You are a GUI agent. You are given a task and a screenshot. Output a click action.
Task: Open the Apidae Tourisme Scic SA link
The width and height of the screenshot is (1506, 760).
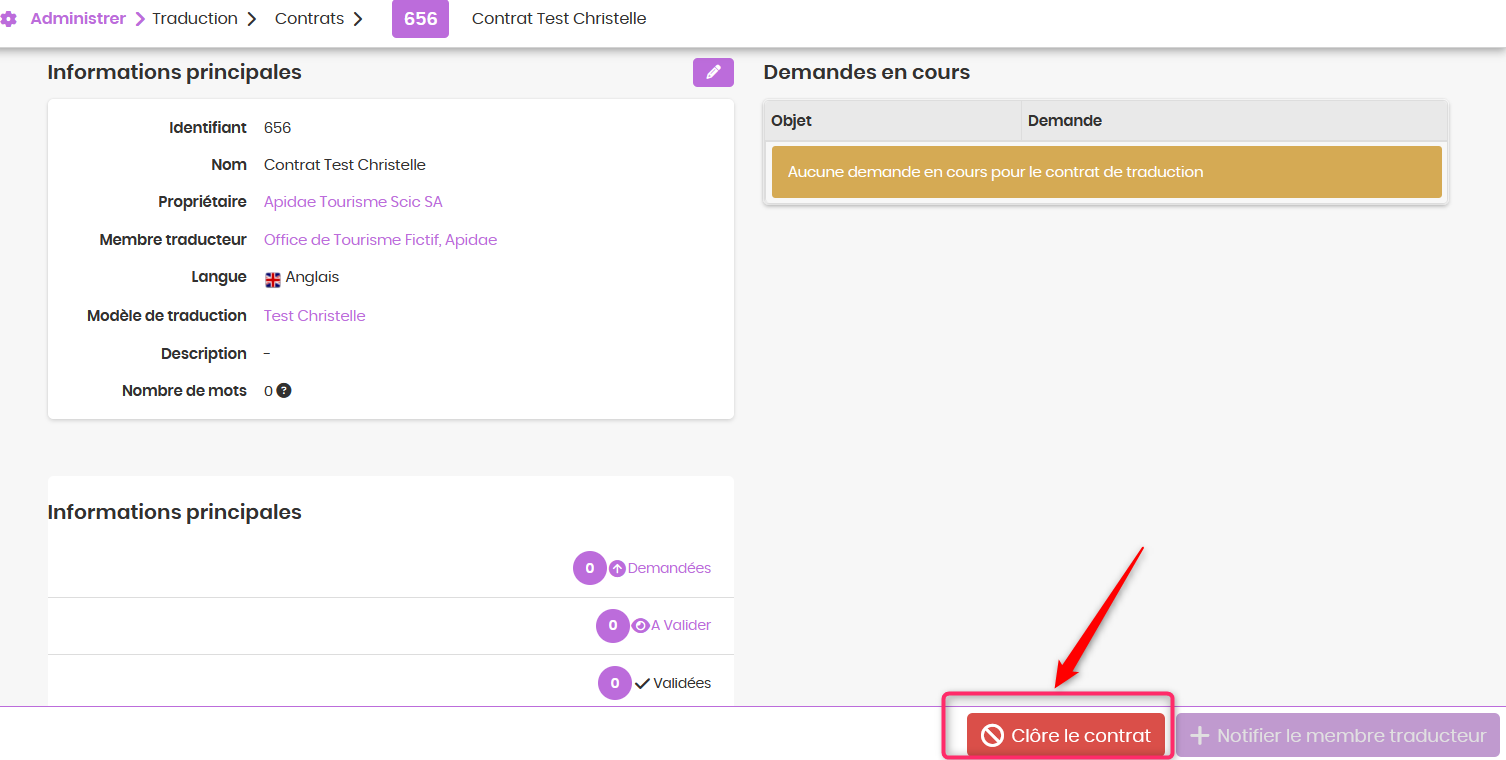point(353,202)
